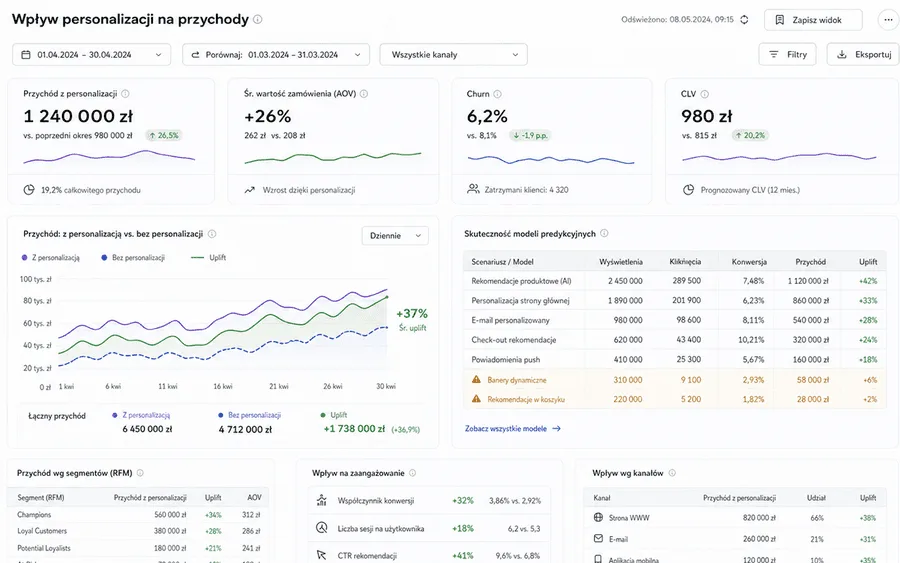Click the 20,2% CLV change badge
This screenshot has width=900, height=563.
click(750, 135)
